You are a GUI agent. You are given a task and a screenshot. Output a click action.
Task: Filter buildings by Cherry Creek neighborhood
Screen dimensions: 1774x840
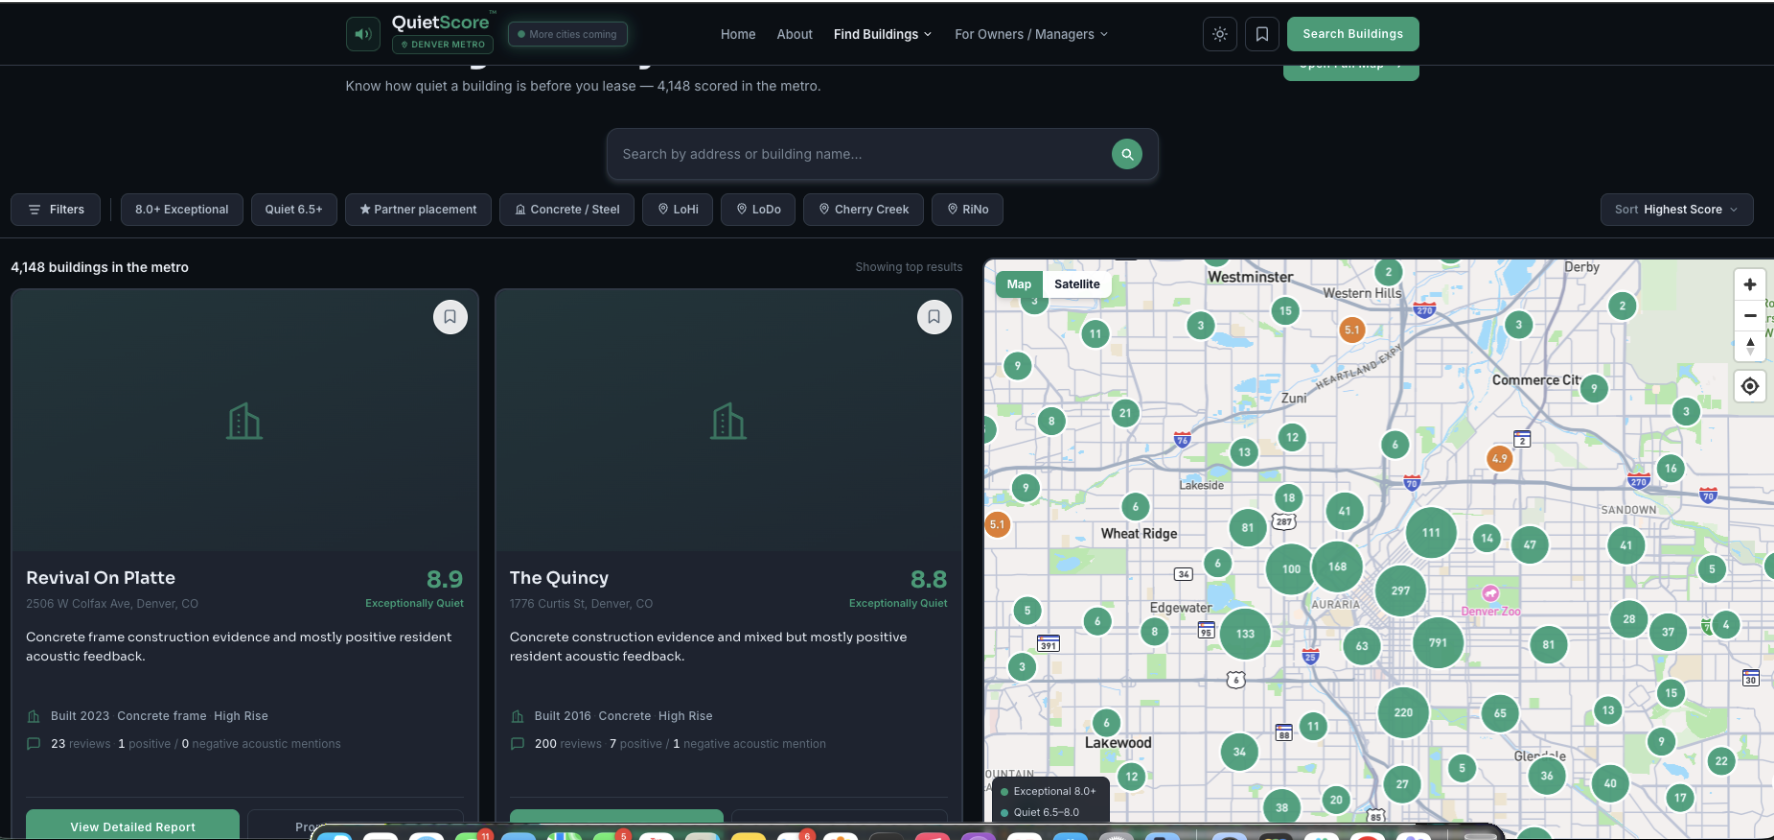(x=863, y=210)
